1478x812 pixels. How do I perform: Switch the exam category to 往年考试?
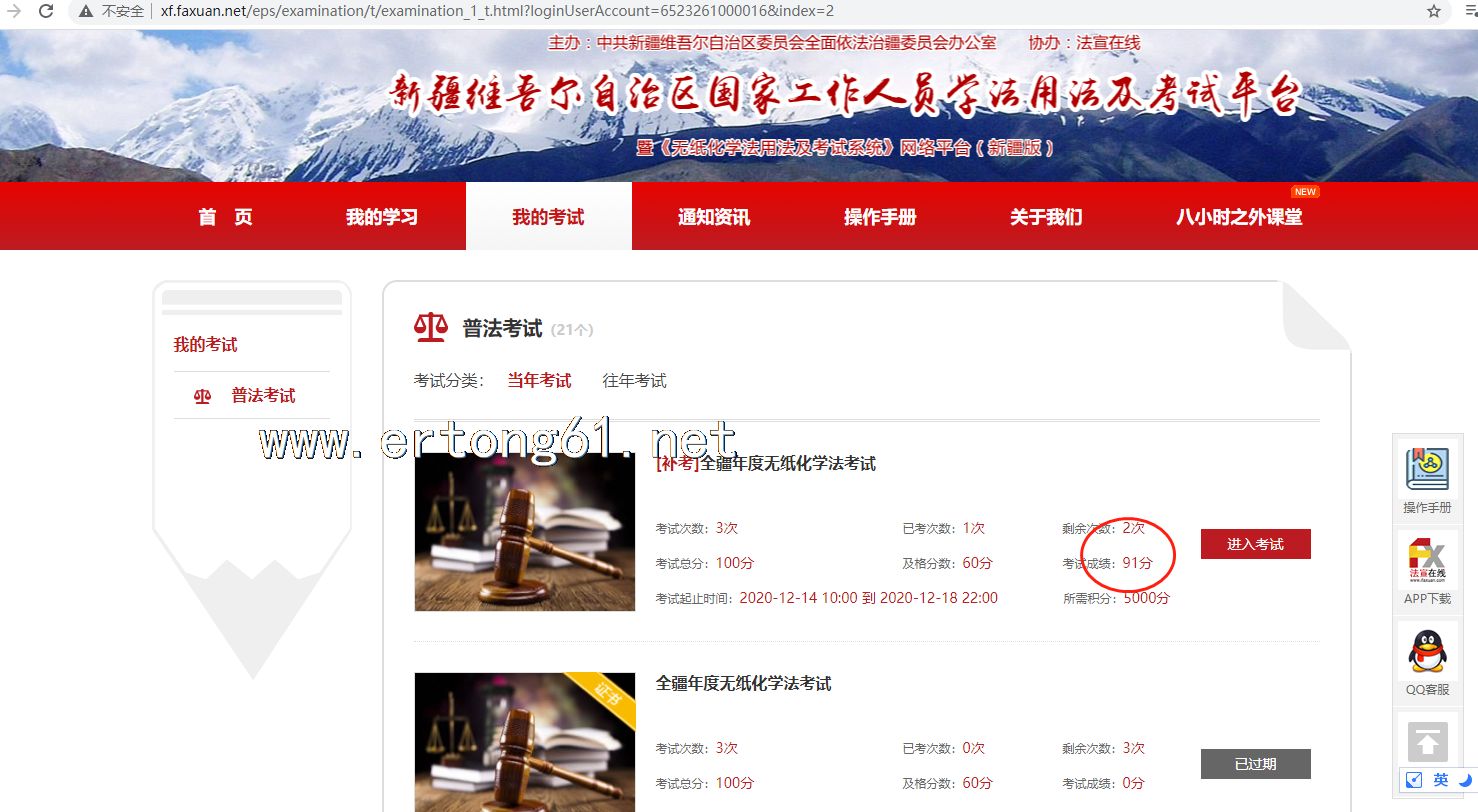(634, 381)
